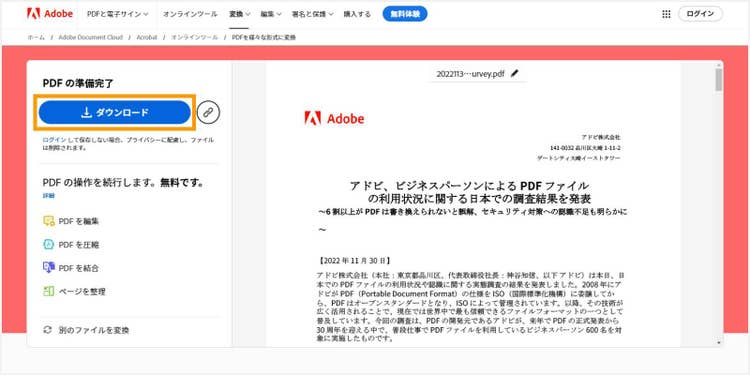Click the ログイン link under download button

coord(54,140)
